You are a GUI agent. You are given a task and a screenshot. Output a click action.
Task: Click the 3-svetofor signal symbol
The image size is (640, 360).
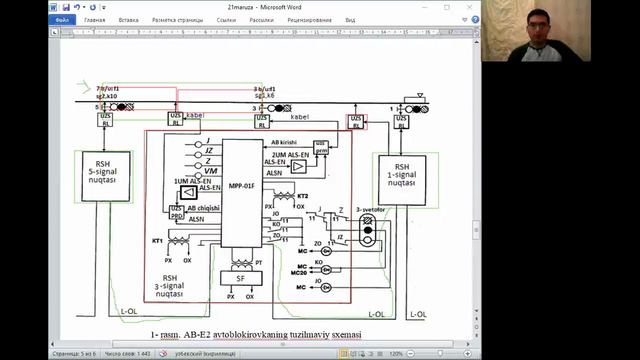pos(368,231)
